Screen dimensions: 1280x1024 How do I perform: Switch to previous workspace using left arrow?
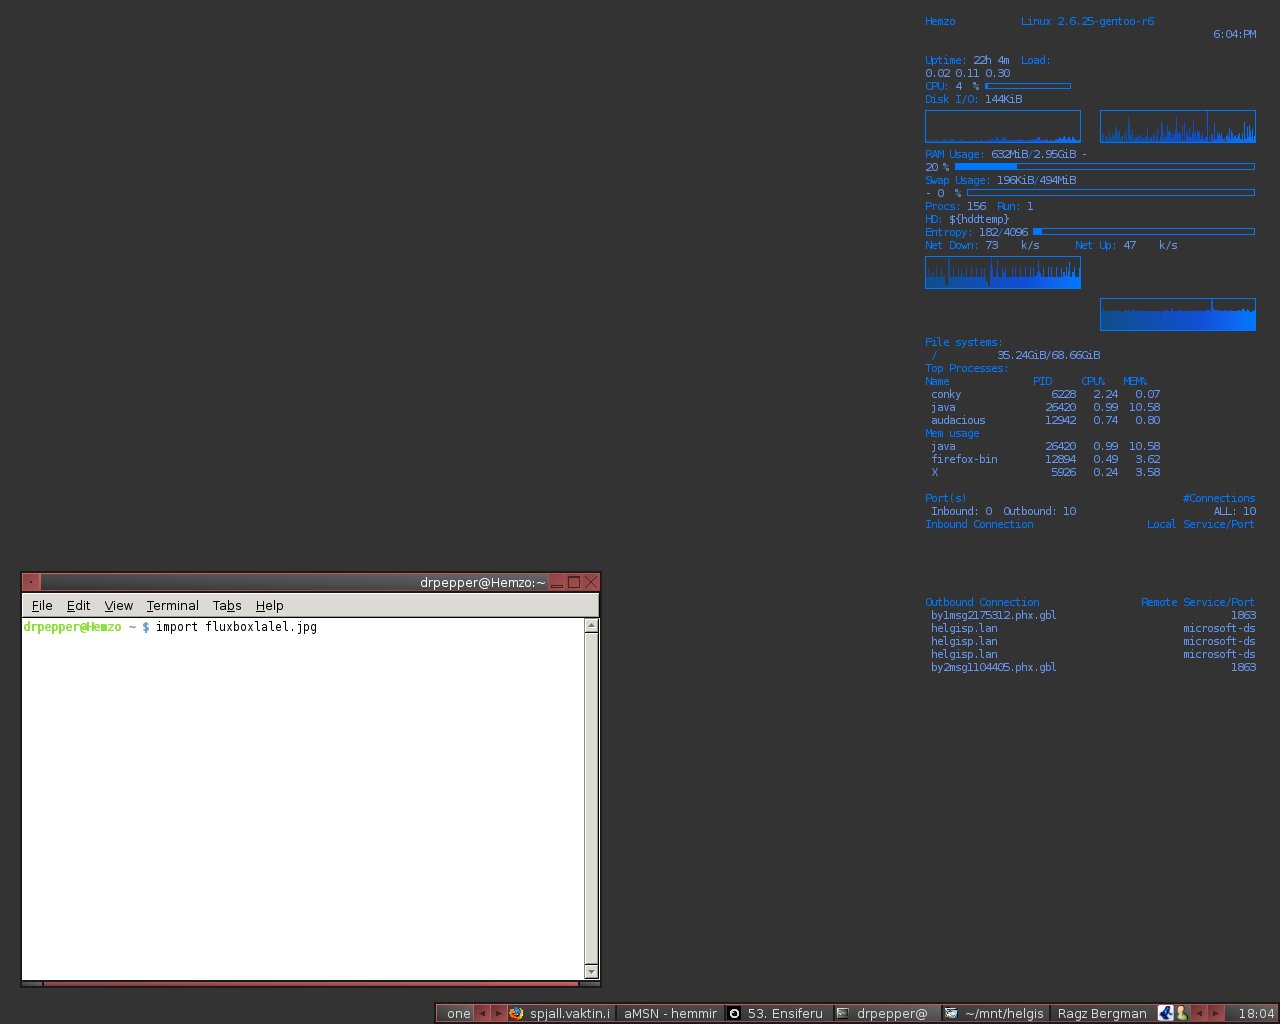click(x=481, y=1013)
